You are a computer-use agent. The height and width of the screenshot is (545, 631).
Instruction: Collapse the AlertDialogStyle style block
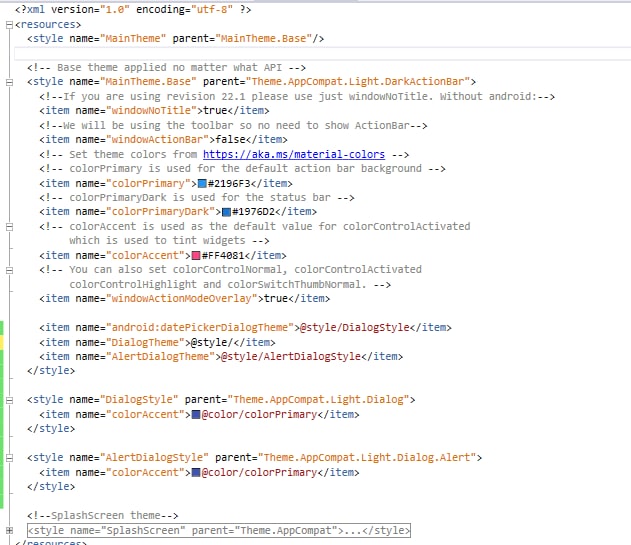point(9,458)
